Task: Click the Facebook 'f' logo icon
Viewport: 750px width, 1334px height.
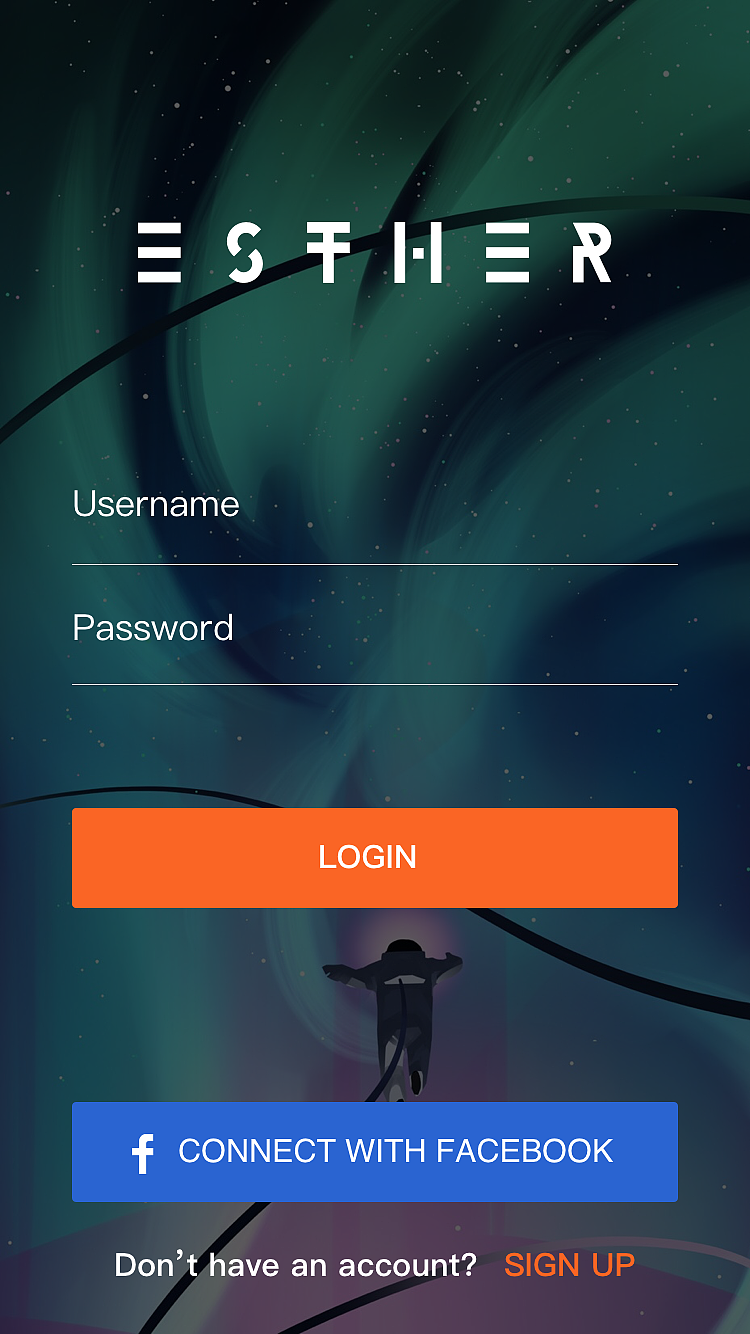Action: [143, 1153]
